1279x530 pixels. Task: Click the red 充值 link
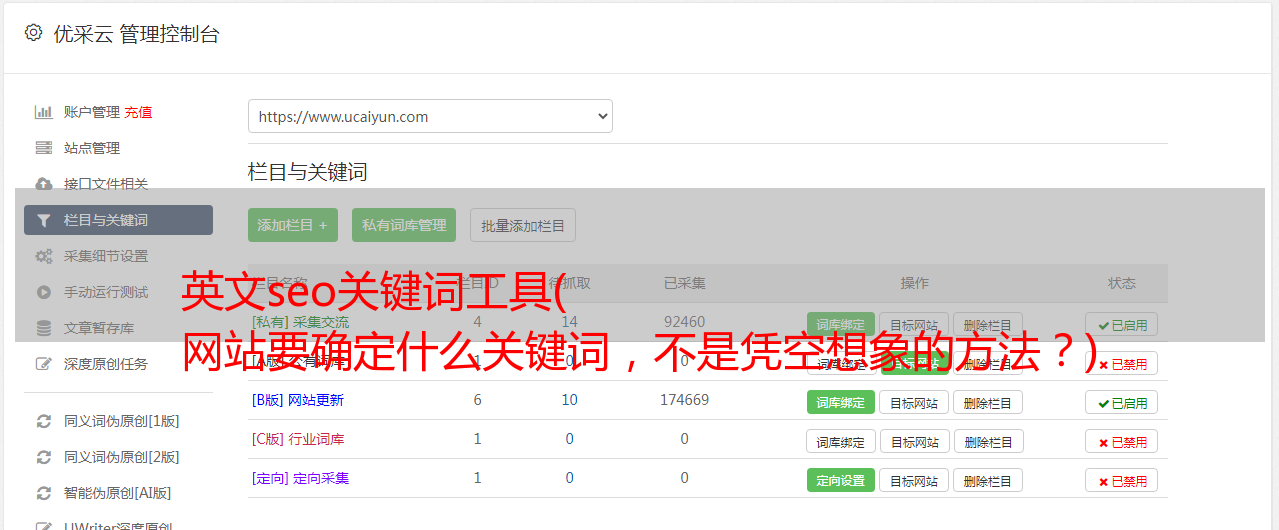coord(138,112)
